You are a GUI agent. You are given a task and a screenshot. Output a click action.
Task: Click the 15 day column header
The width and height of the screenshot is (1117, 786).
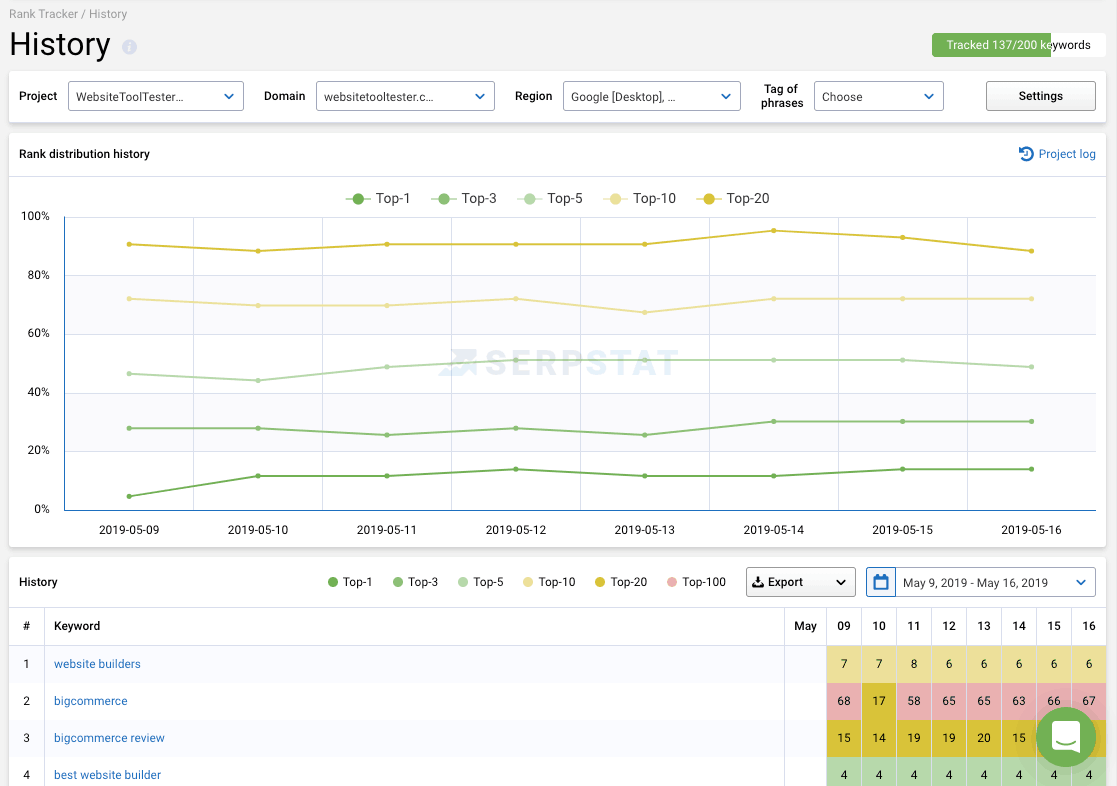tap(1054, 626)
